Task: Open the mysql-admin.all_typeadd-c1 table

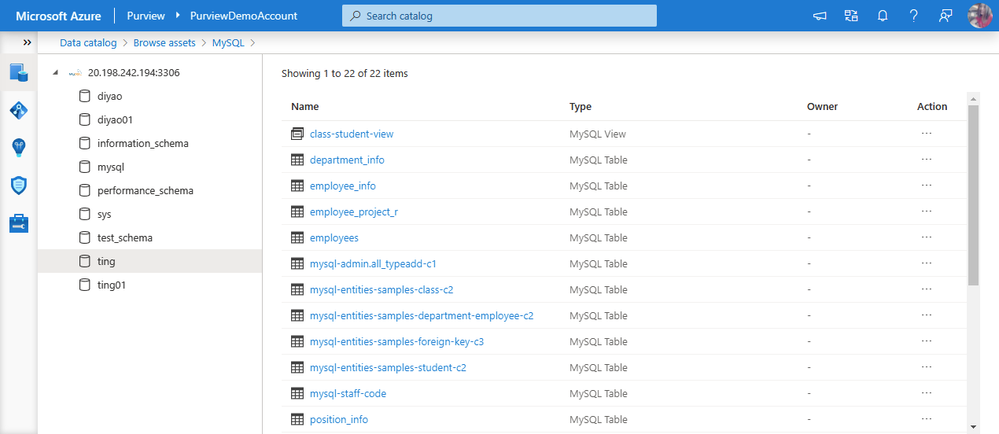Action: pyautogui.click(x=373, y=264)
